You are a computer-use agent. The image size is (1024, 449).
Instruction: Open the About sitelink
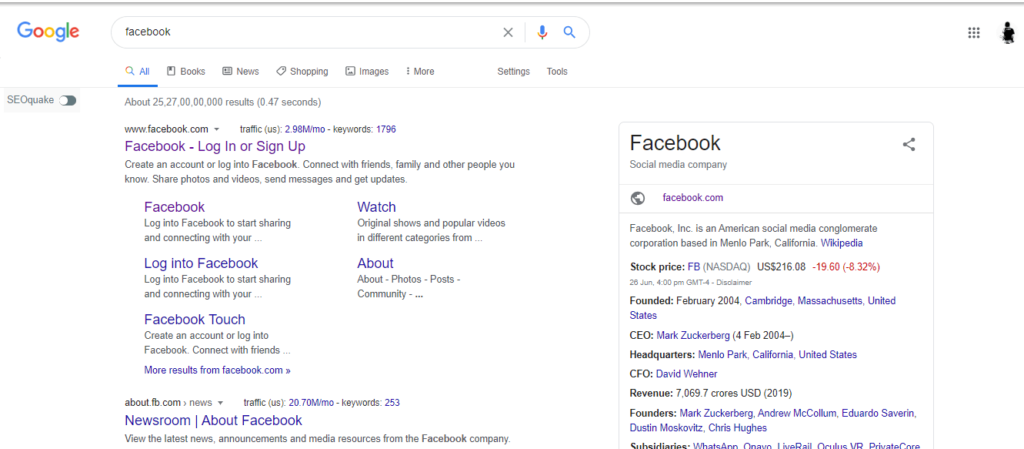[x=375, y=263]
